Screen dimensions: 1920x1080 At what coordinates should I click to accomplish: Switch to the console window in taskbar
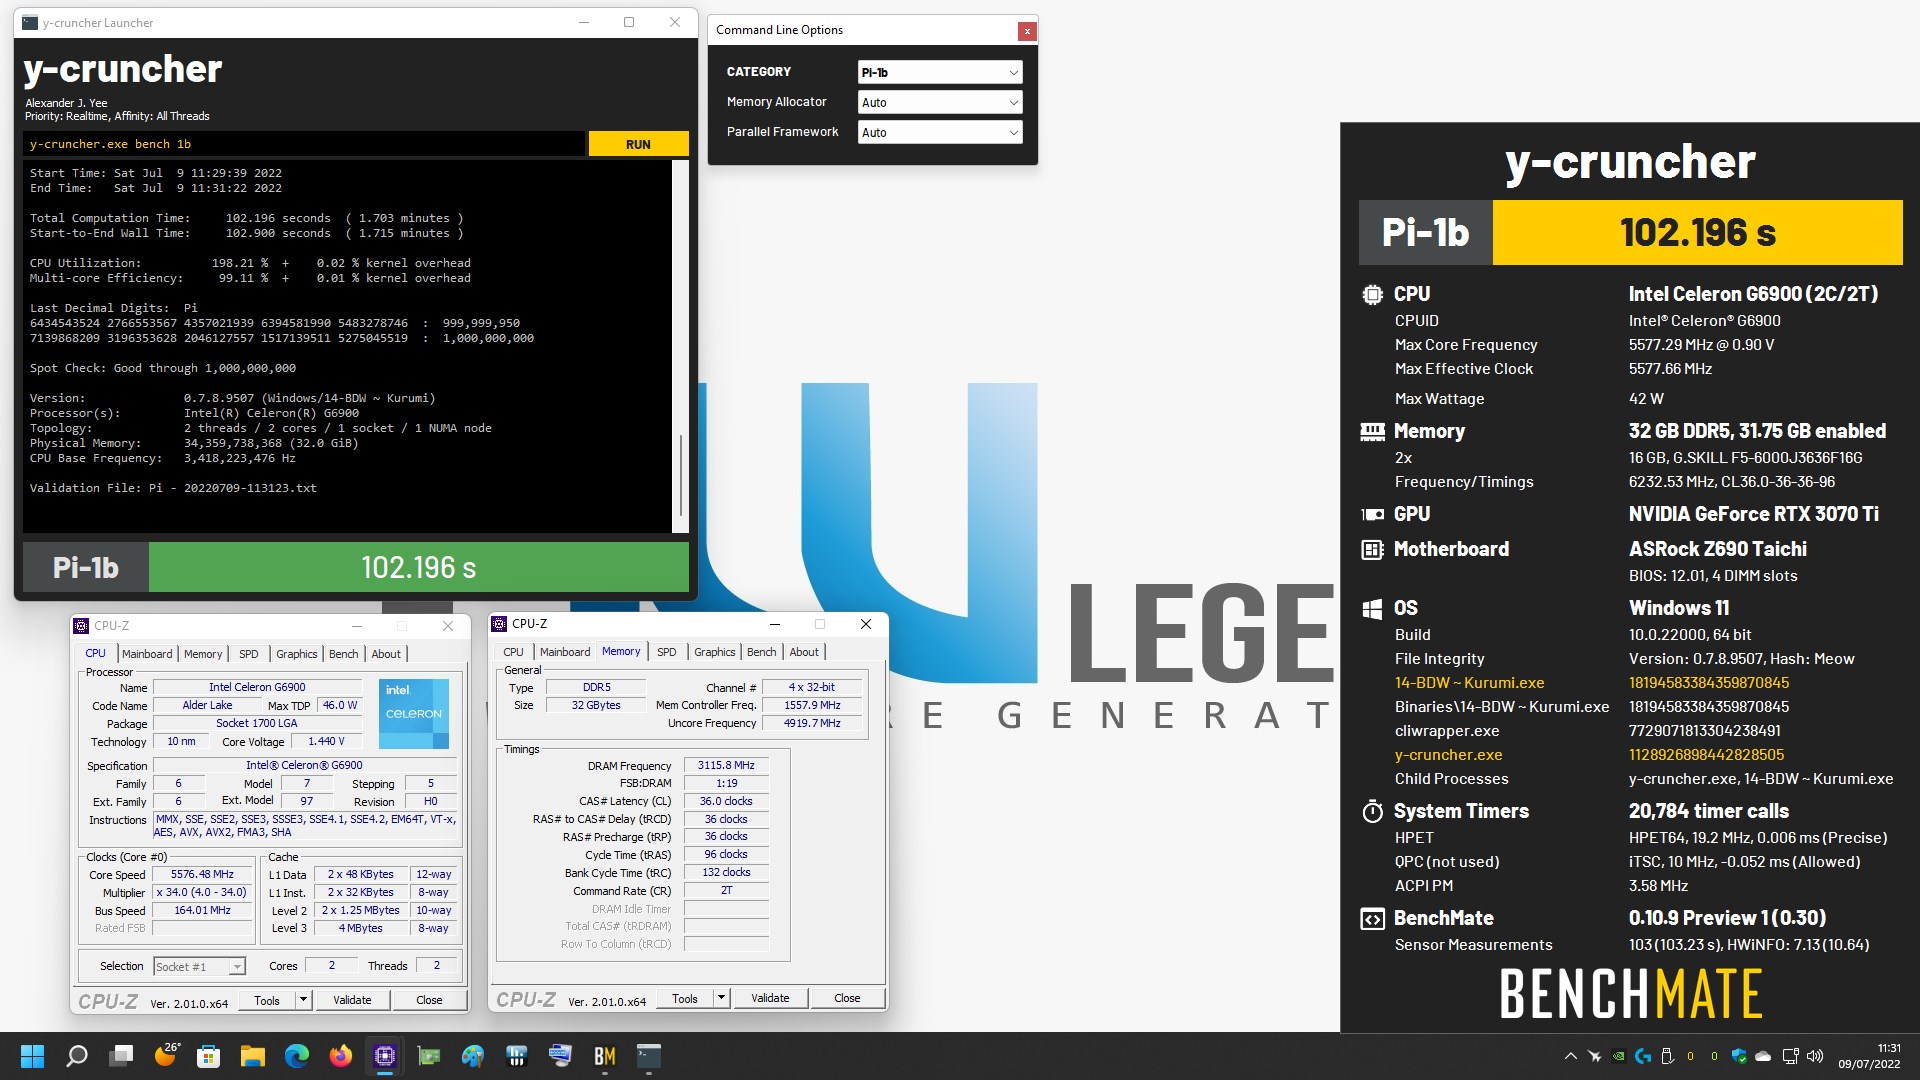pyautogui.click(x=649, y=1056)
